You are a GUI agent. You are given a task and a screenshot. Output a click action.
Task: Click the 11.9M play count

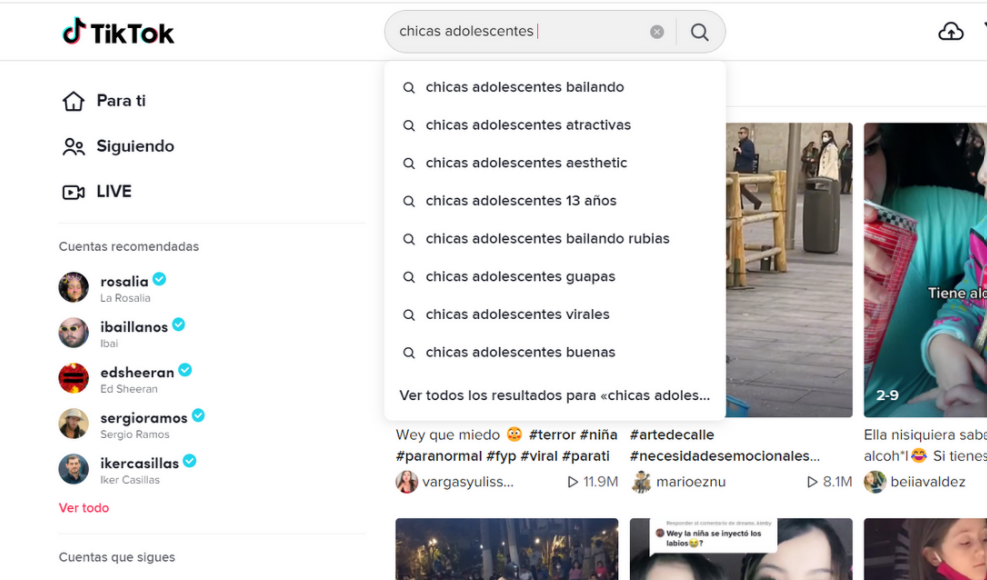click(592, 482)
